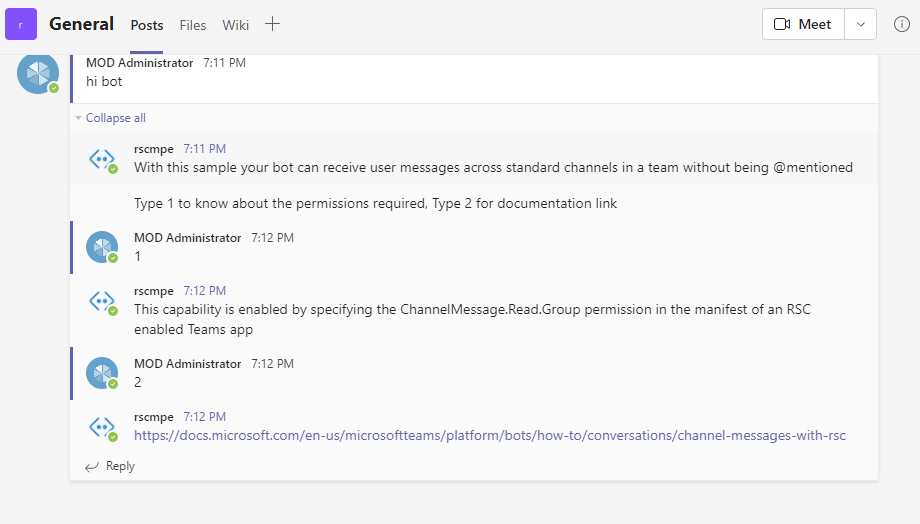This screenshot has width=920, height=524.
Task: Click the '2' message text
Action: [x=137, y=383]
